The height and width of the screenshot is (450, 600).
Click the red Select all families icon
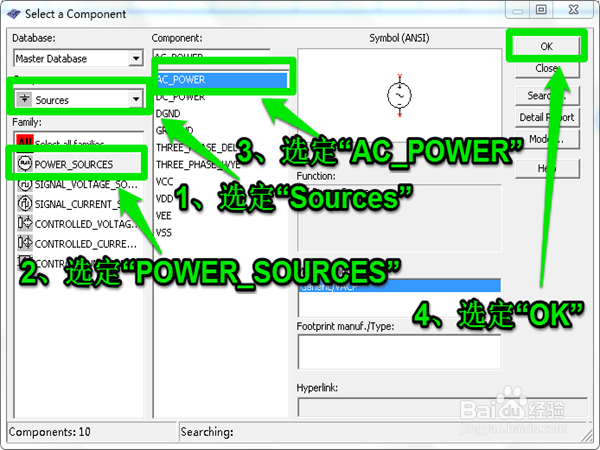click(x=23, y=144)
